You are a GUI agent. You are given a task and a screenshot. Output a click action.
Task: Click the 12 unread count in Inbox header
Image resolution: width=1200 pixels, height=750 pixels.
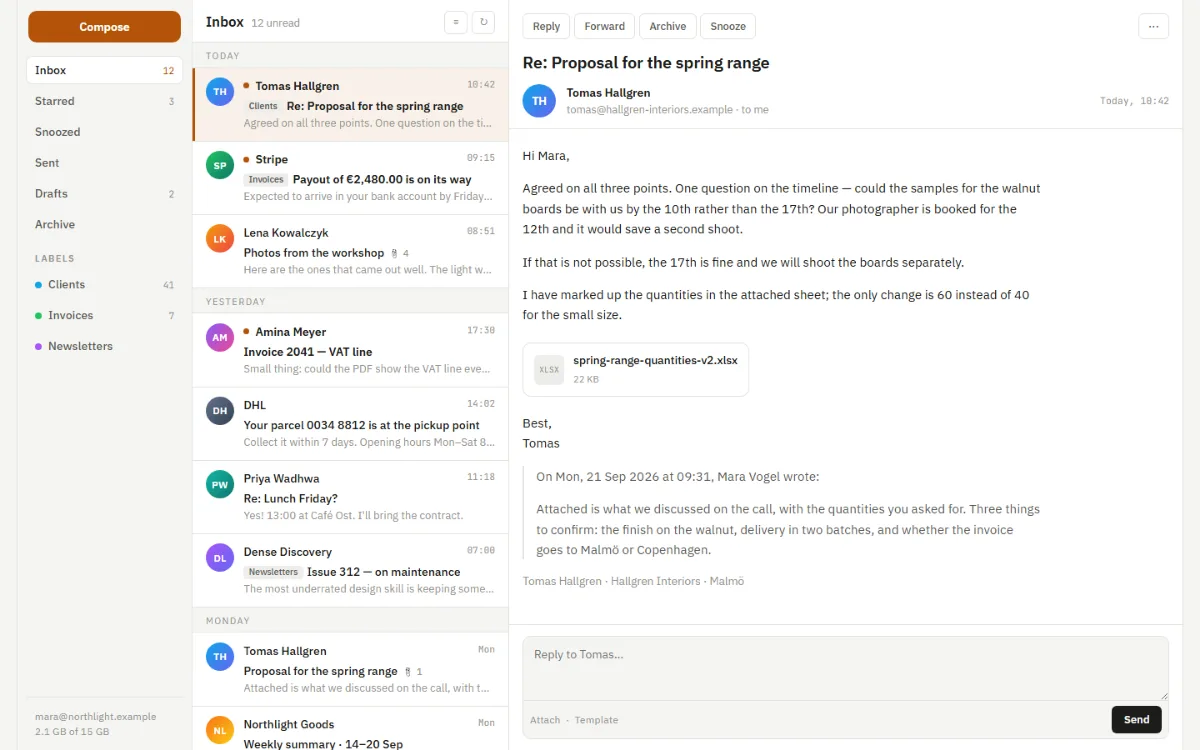[275, 23]
